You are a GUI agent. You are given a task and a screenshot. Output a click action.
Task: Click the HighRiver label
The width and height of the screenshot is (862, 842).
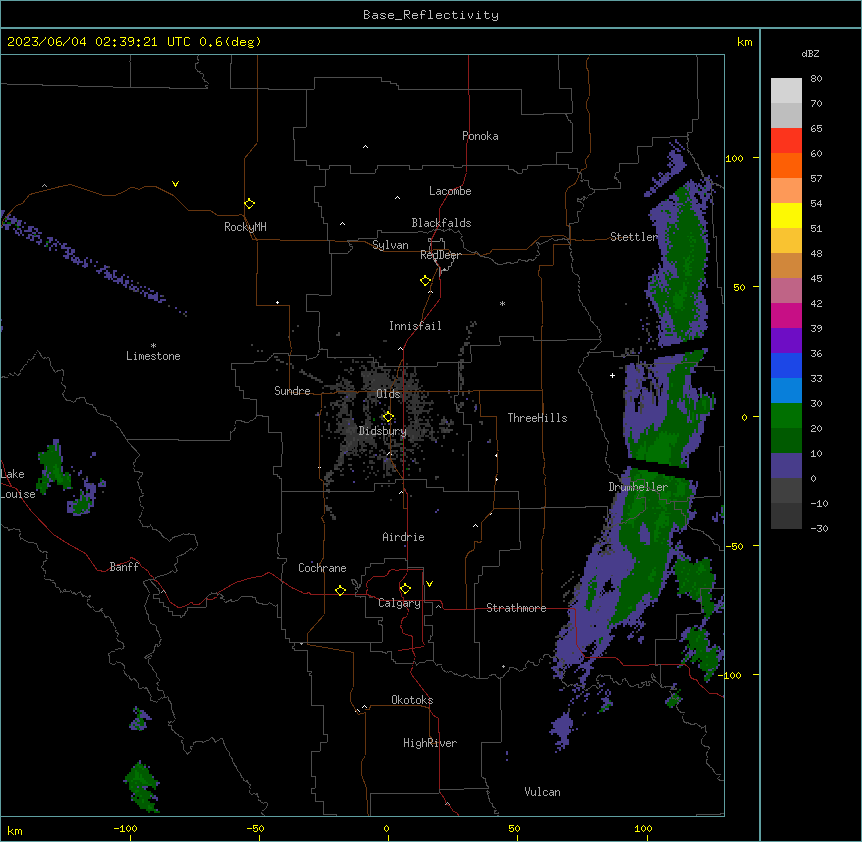click(x=430, y=743)
